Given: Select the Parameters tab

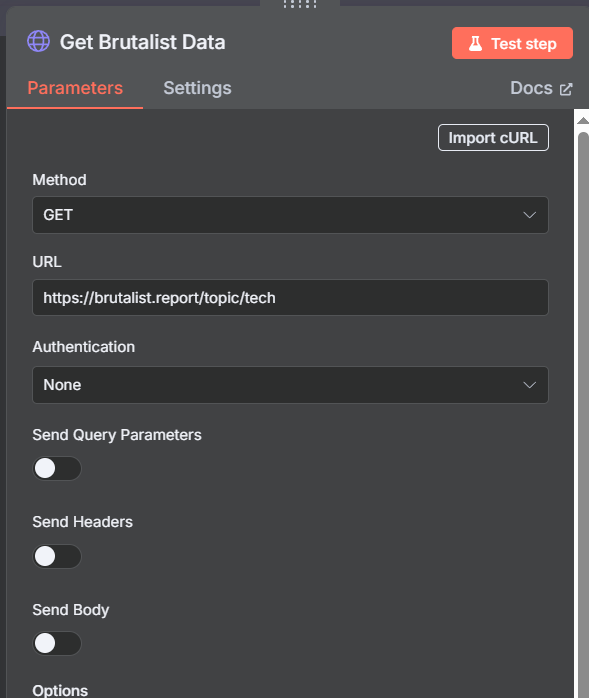Looking at the screenshot, I should click(x=75, y=88).
